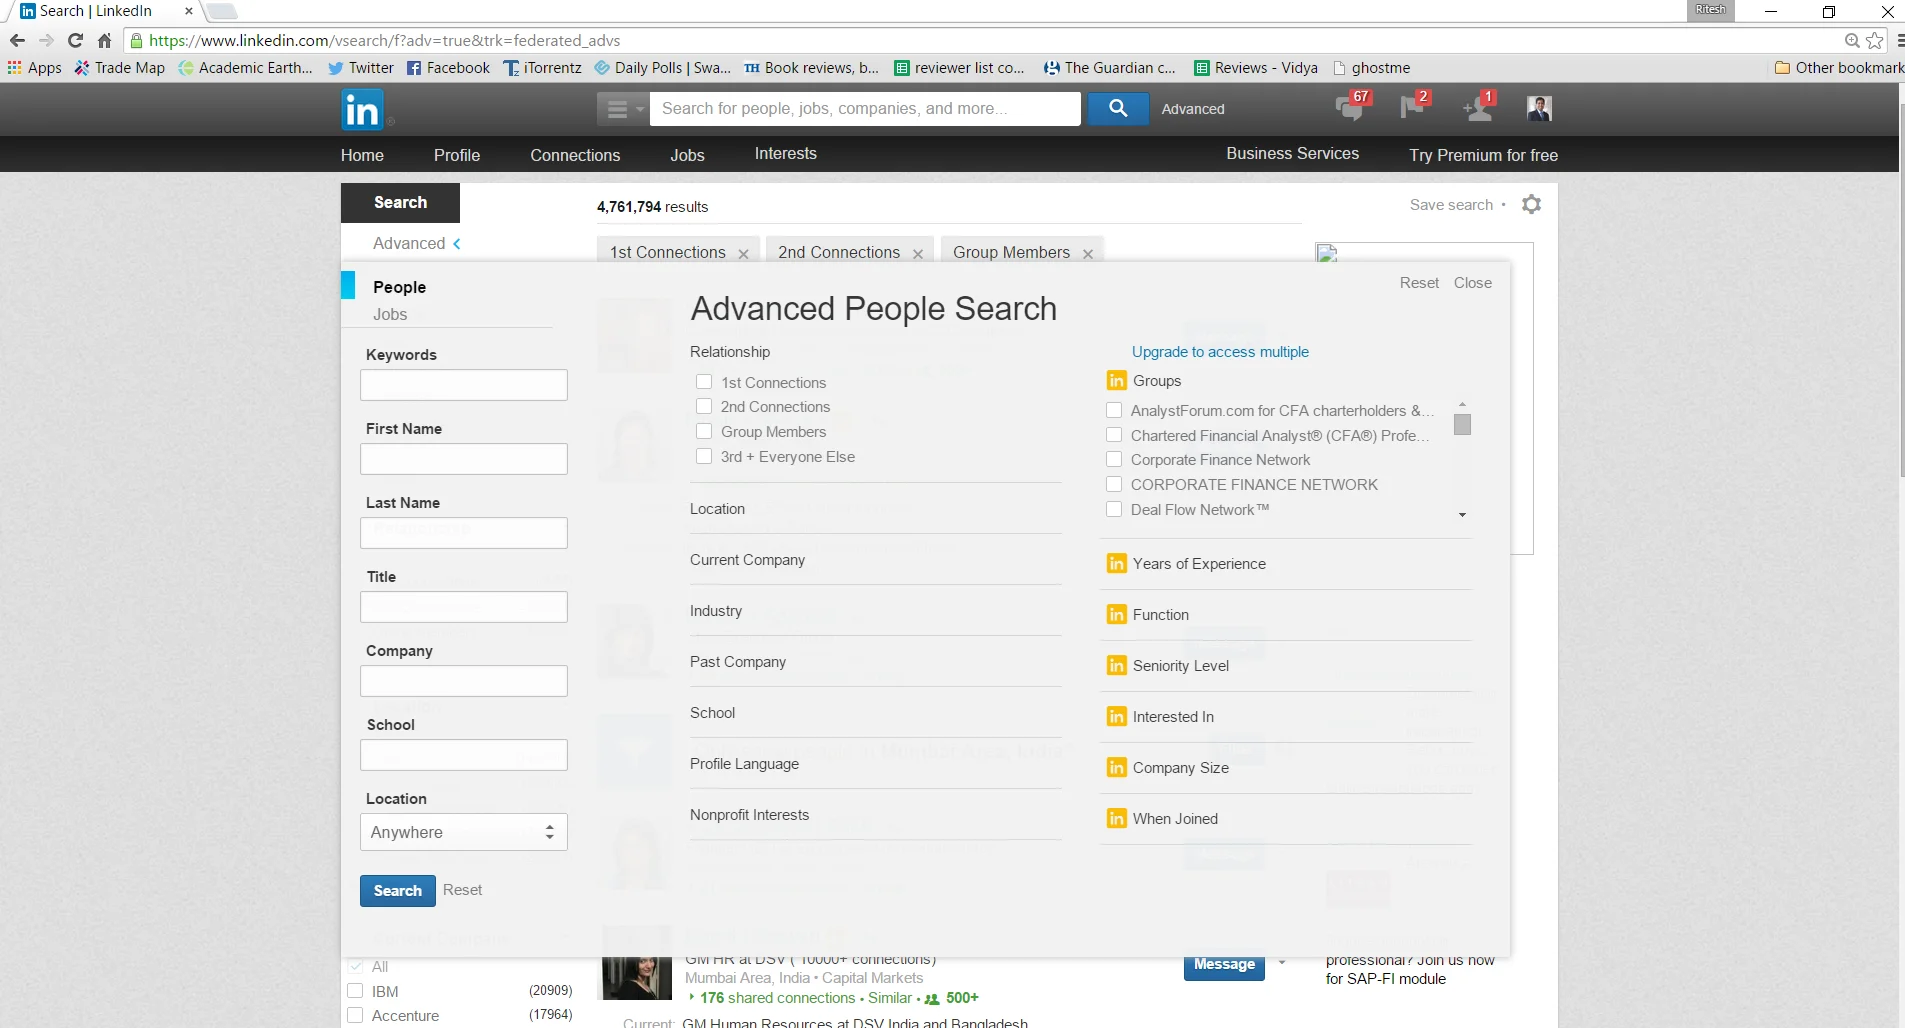Remove the 1st Connections filter tag
Viewport: 1905px width, 1028px height.
click(x=743, y=254)
